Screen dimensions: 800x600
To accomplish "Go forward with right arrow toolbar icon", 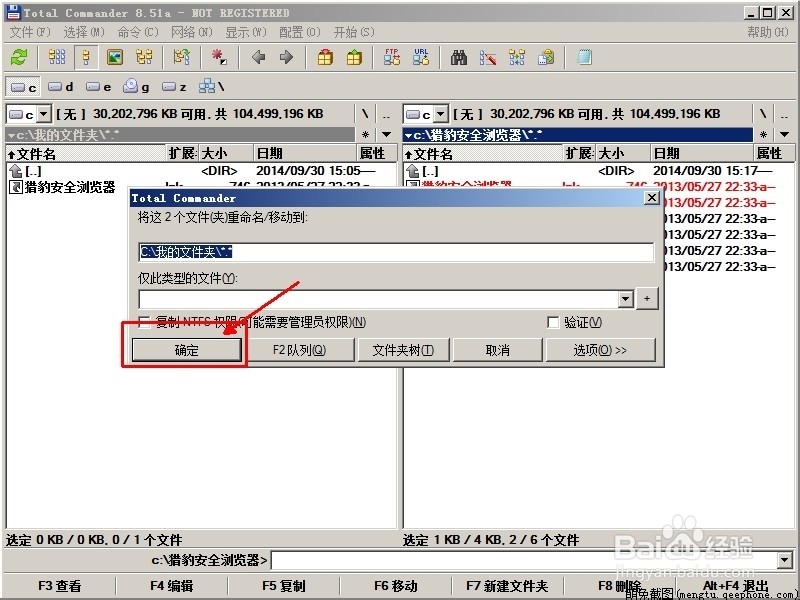I will point(286,57).
